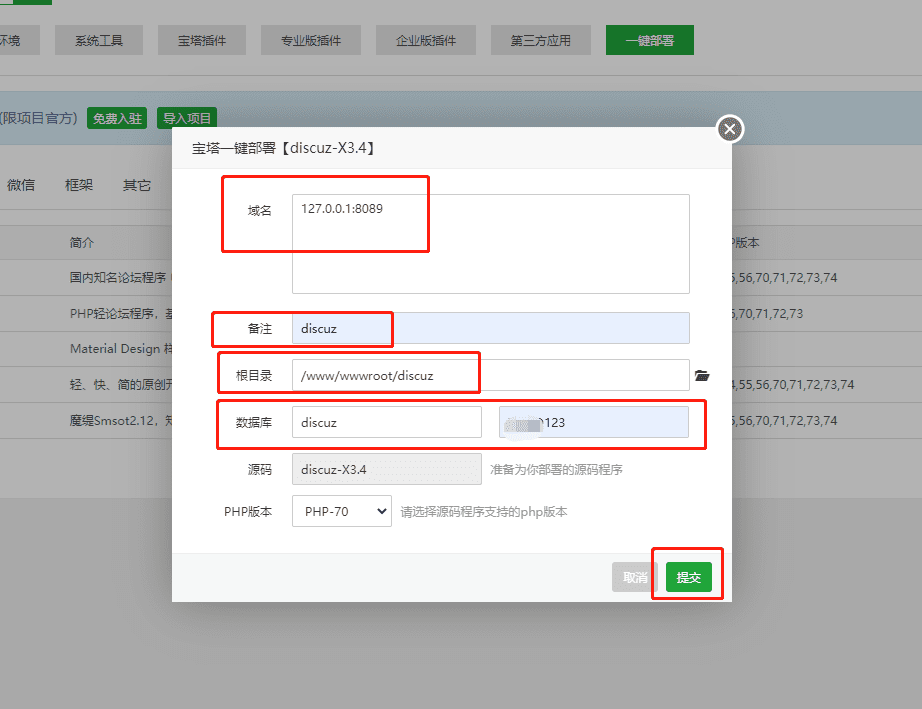Close the discuz-X3.4 deployment dialog
Screen dimensions: 922x709
point(730,129)
